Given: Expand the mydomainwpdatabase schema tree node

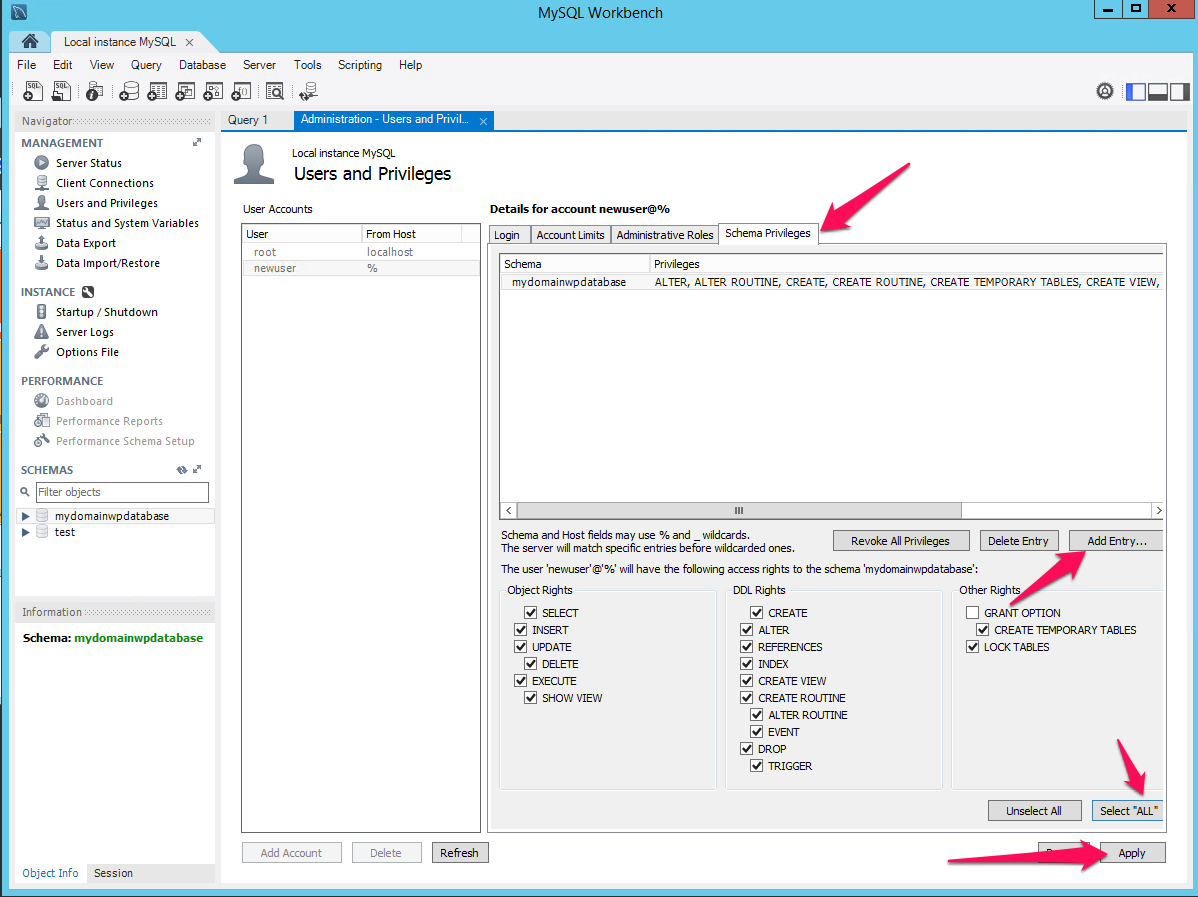Looking at the screenshot, I should pyautogui.click(x=26, y=517).
